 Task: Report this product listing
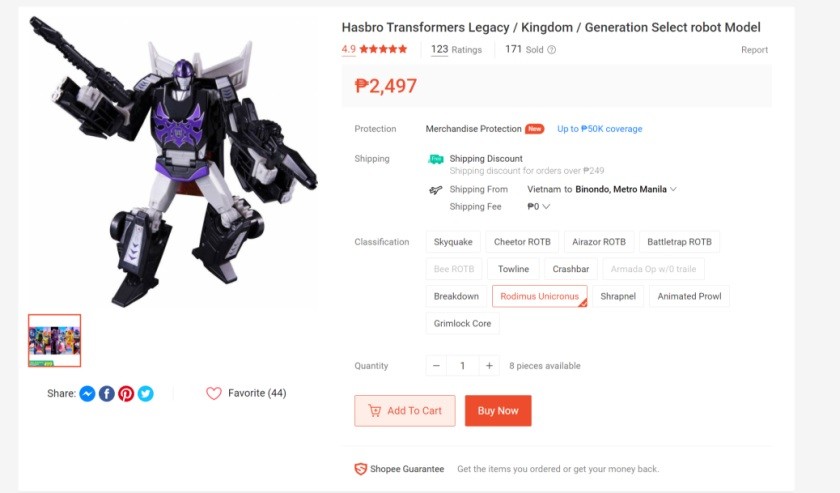(754, 50)
